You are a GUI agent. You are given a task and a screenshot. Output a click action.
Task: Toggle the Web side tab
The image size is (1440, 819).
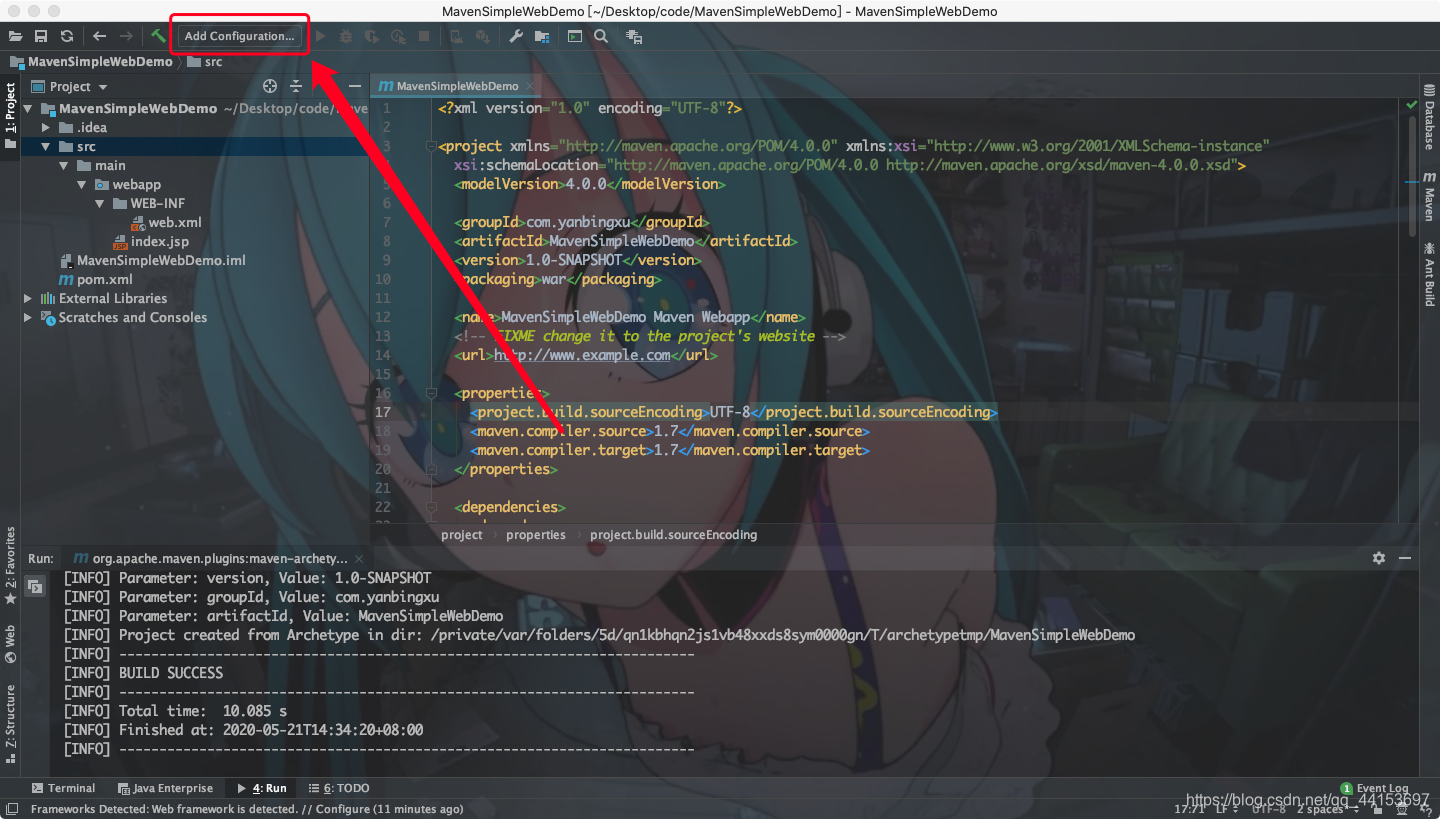10,645
